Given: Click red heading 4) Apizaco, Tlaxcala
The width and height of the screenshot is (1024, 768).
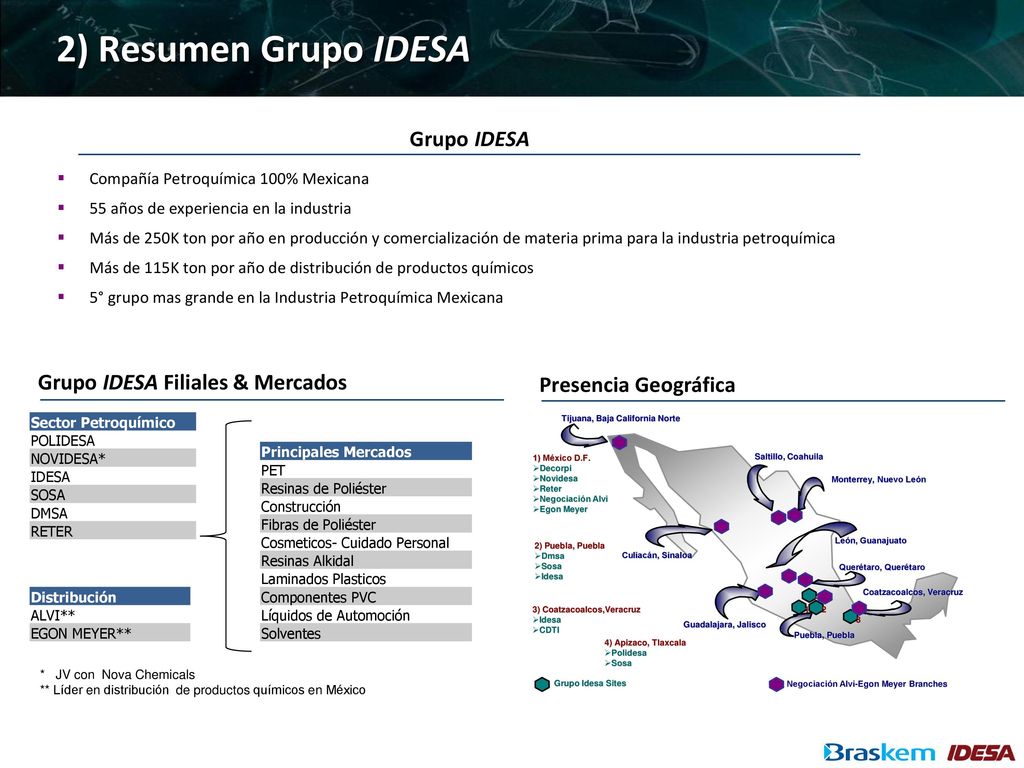Looking at the screenshot, I should 645,643.
